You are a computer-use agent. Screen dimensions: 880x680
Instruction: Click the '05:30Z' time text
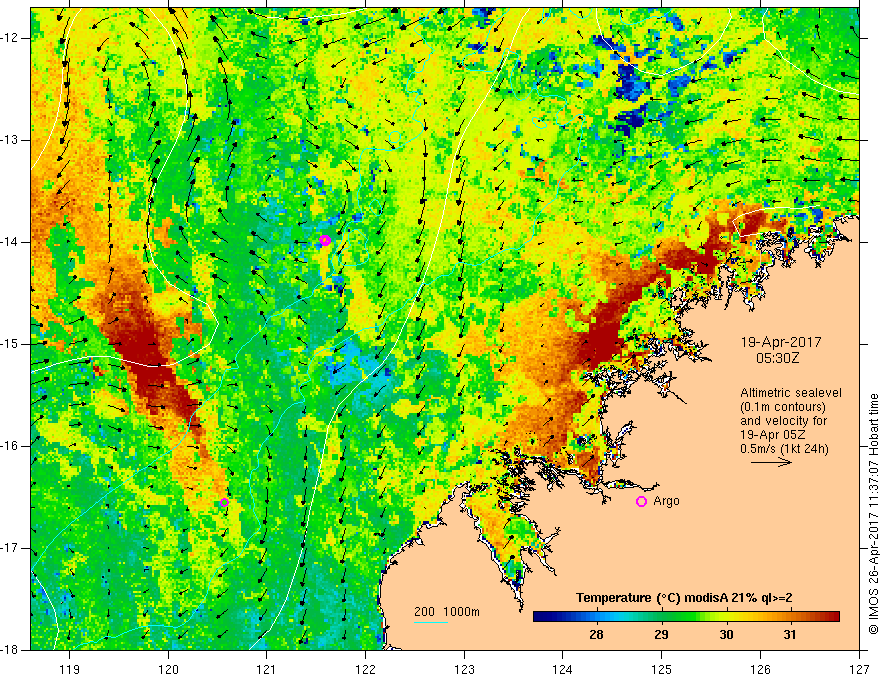pyautogui.click(x=777, y=358)
